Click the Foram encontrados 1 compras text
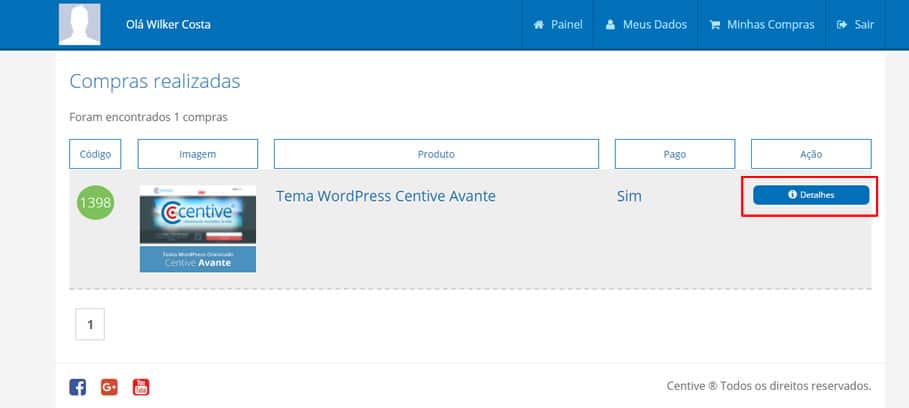The image size is (909, 408). point(148,117)
